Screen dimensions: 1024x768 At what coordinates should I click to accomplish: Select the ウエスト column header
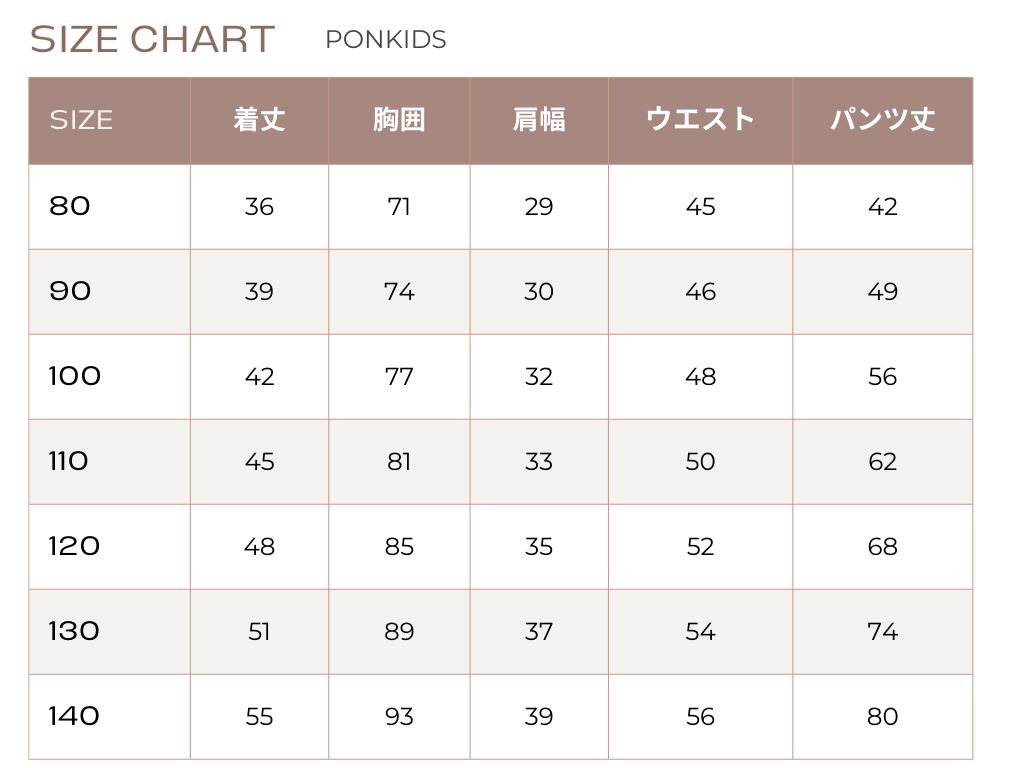tap(700, 119)
